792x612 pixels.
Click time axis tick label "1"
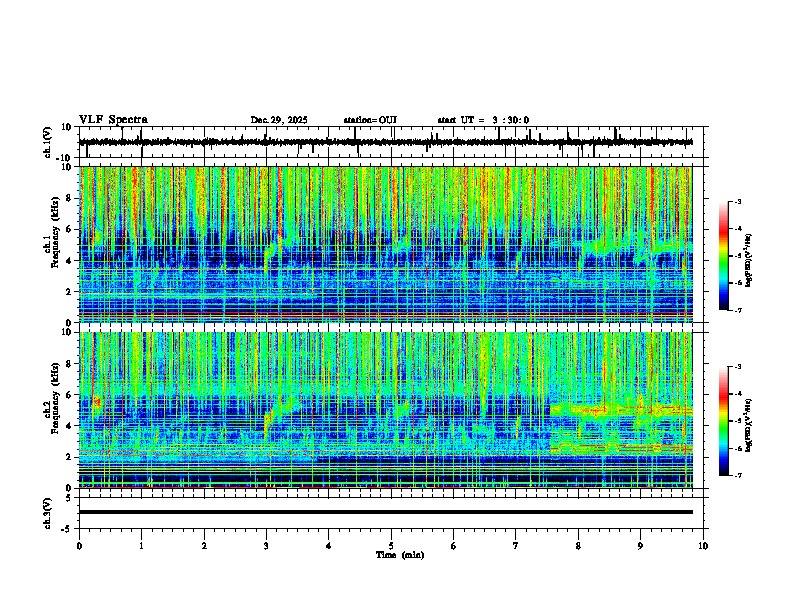(141, 546)
